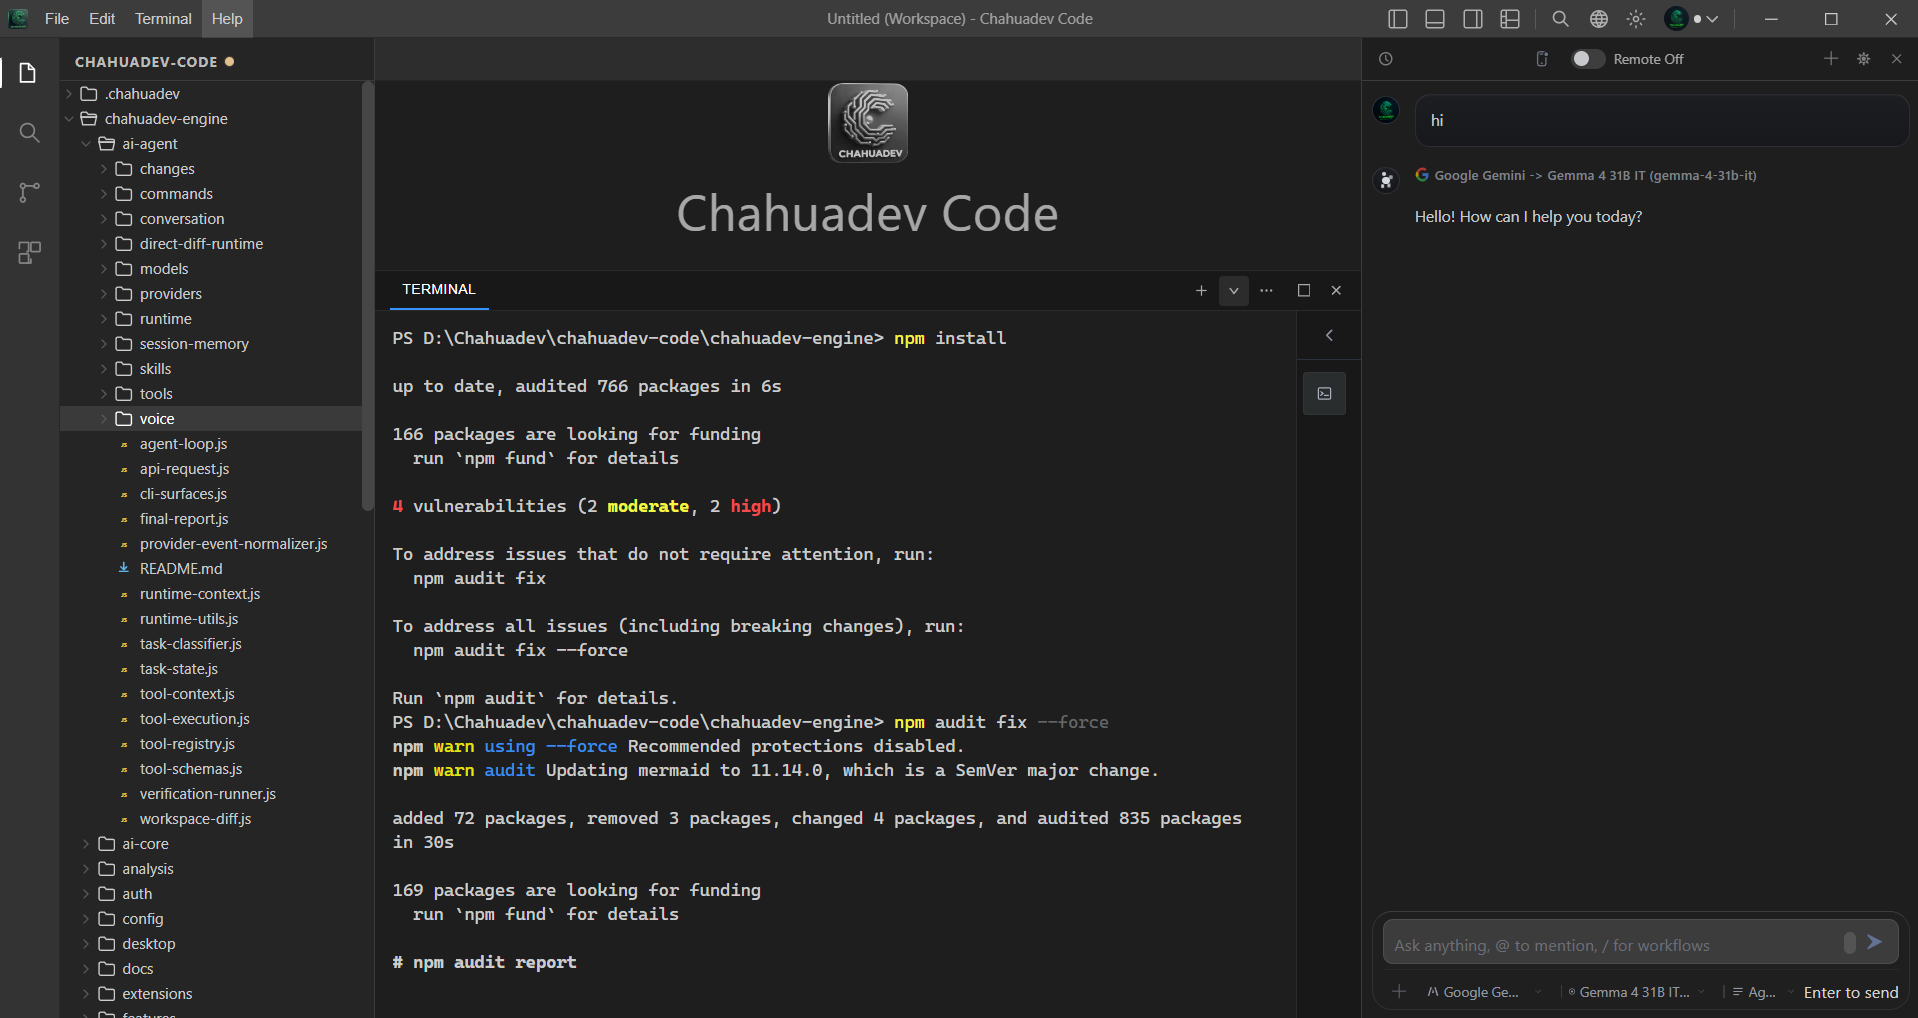Click the Chahuadev Code logo image
Screen dimensions: 1918x1018
click(x=868, y=123)
